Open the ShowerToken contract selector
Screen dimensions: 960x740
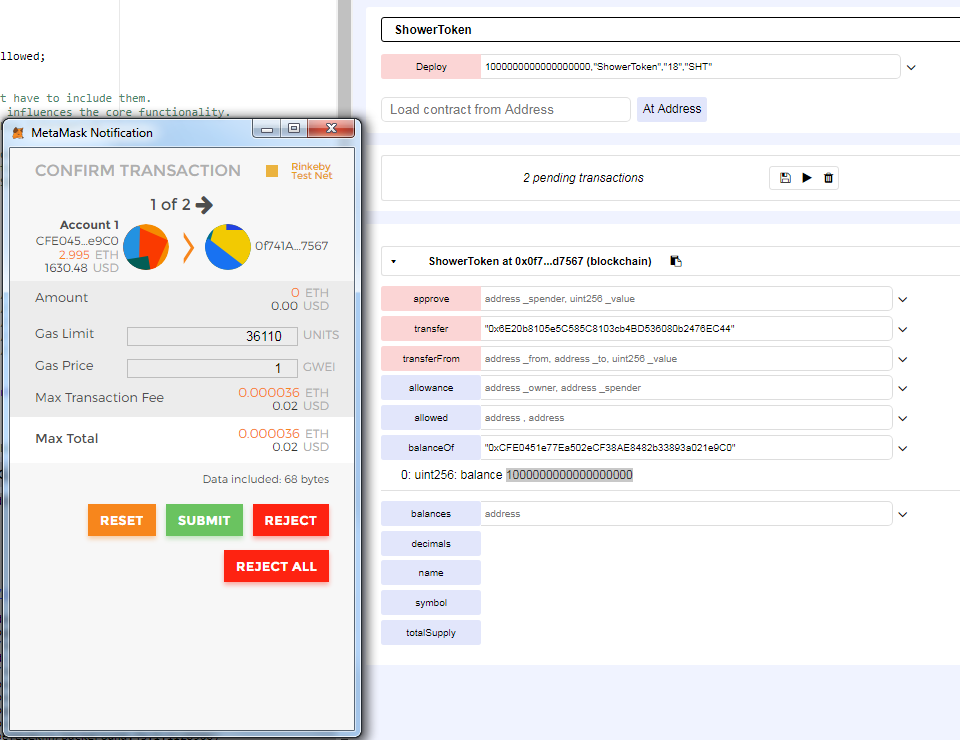point(670,29)
